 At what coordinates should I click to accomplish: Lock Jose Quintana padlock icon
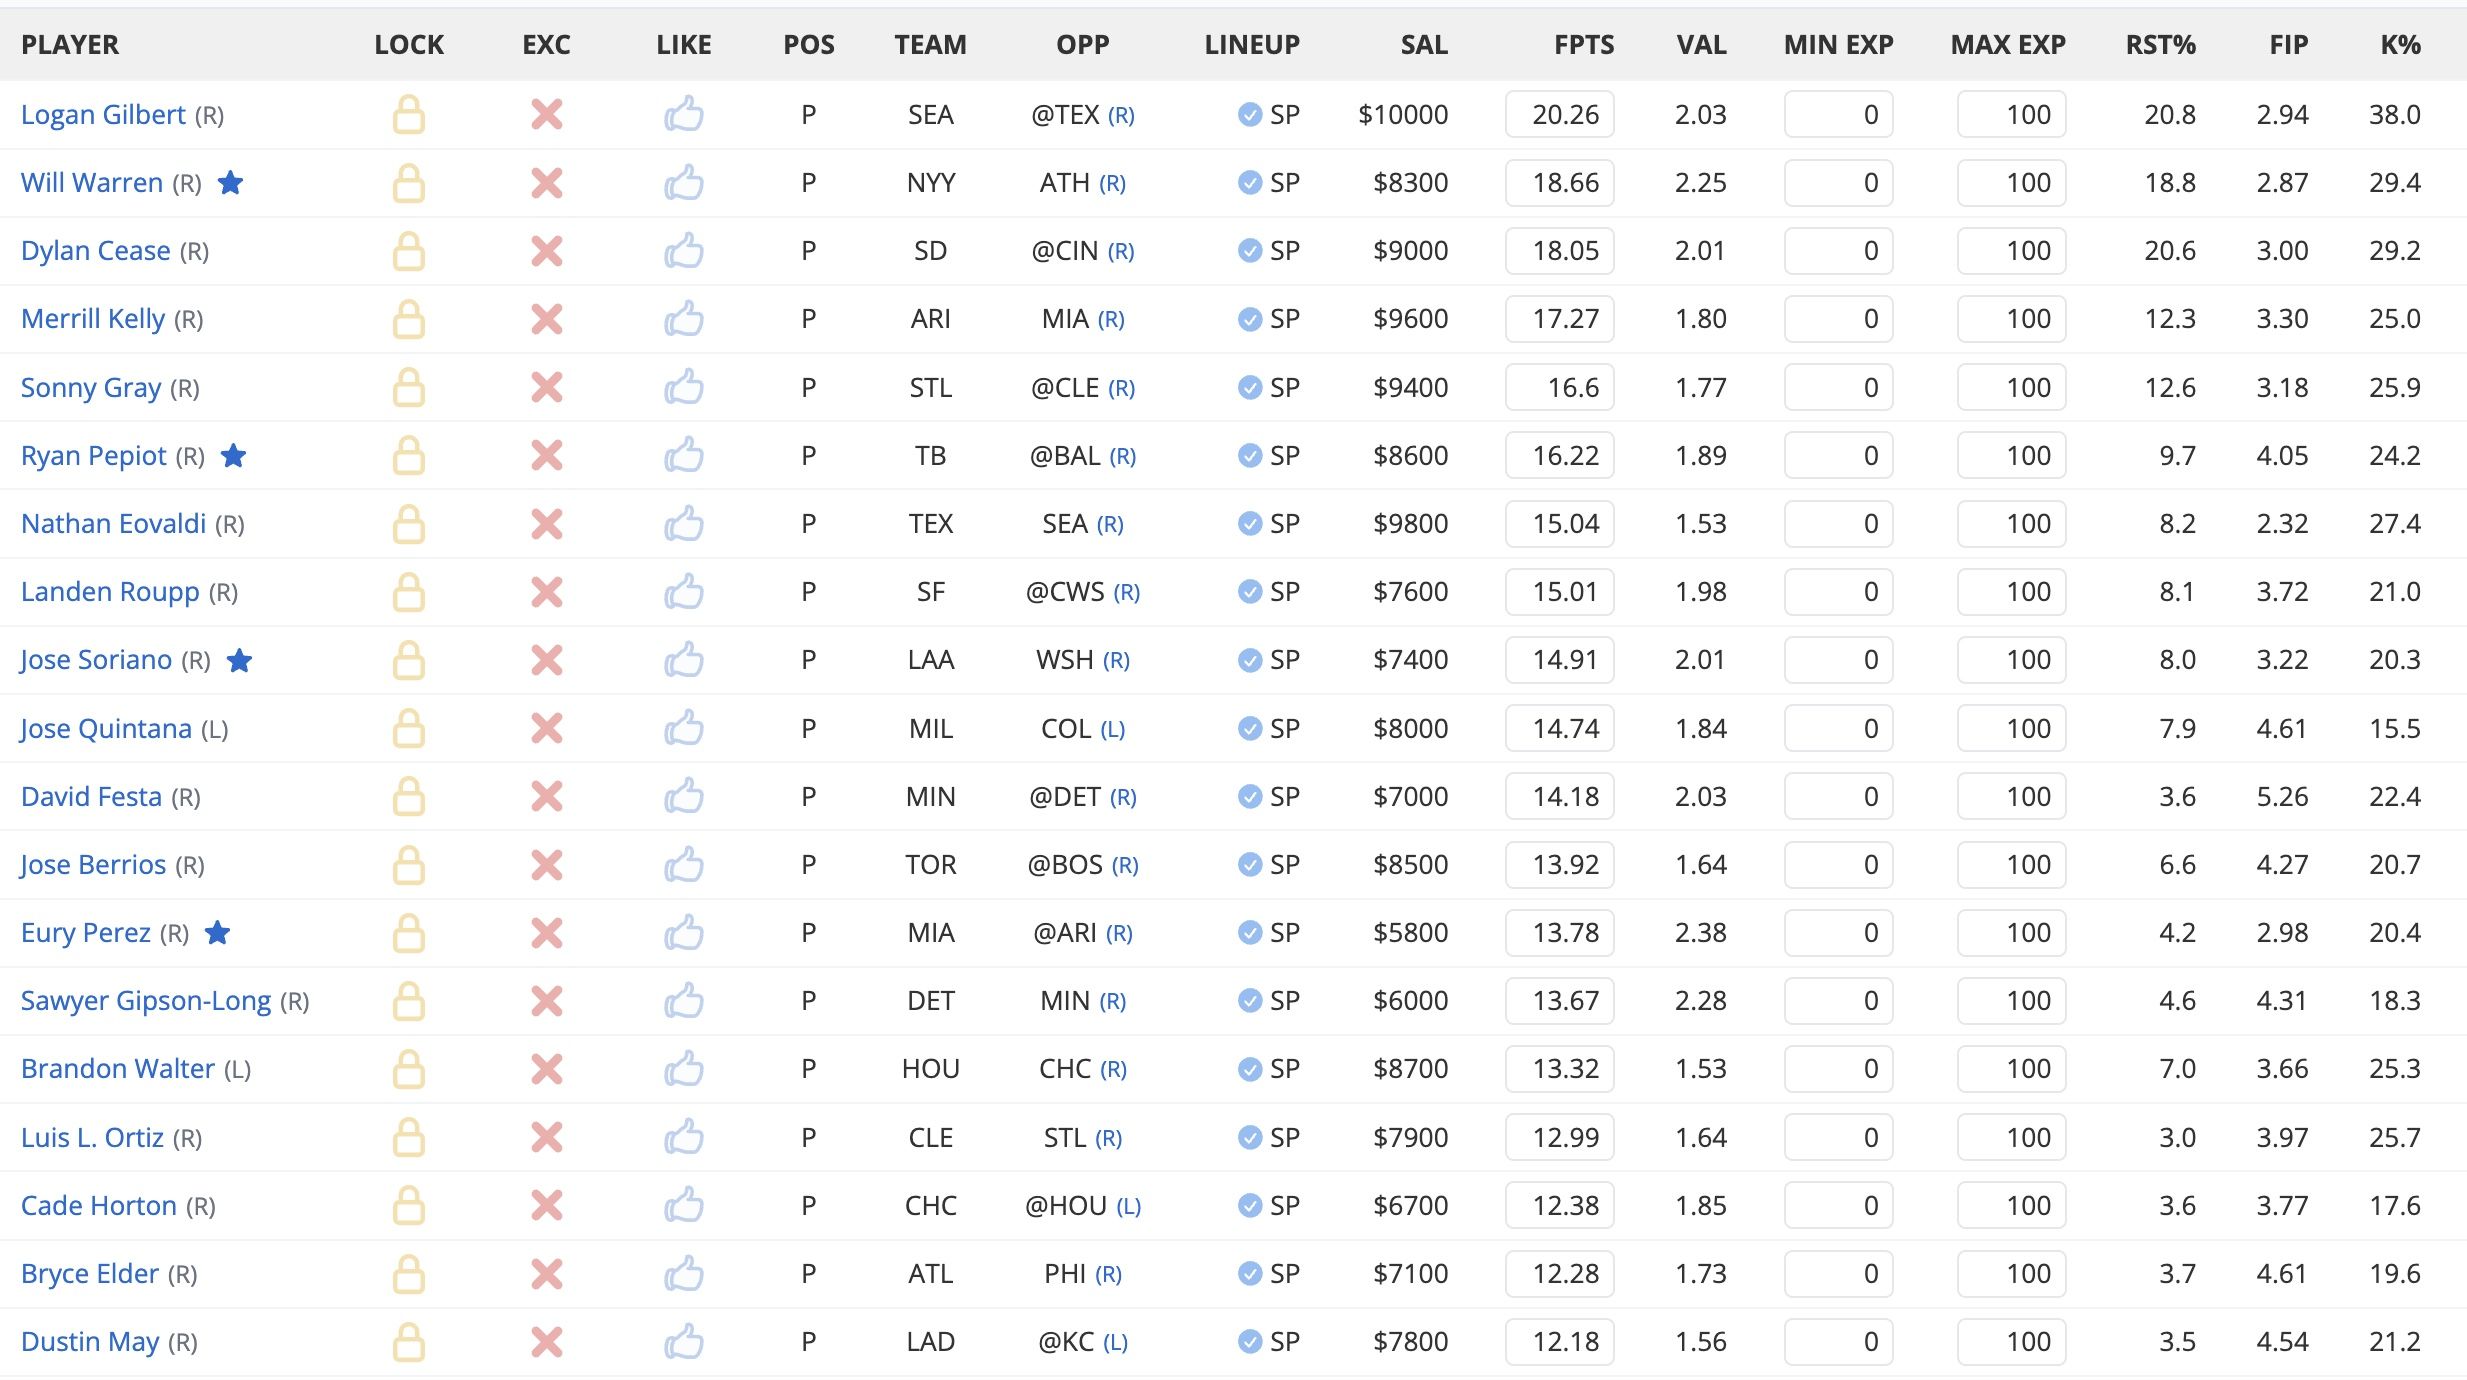tap(408, 729)
